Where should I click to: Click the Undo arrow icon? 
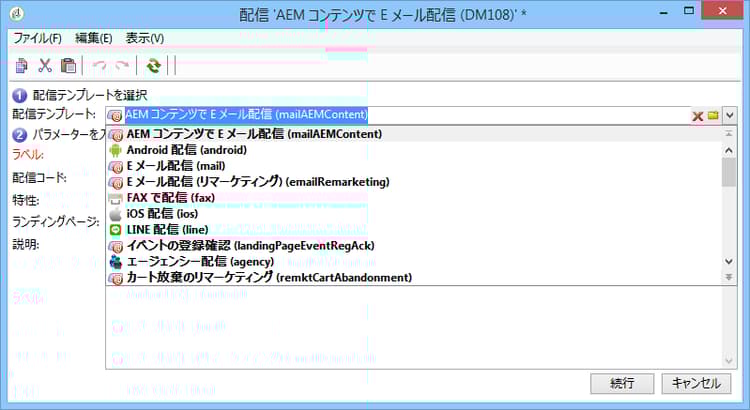[x=99, y=66]
